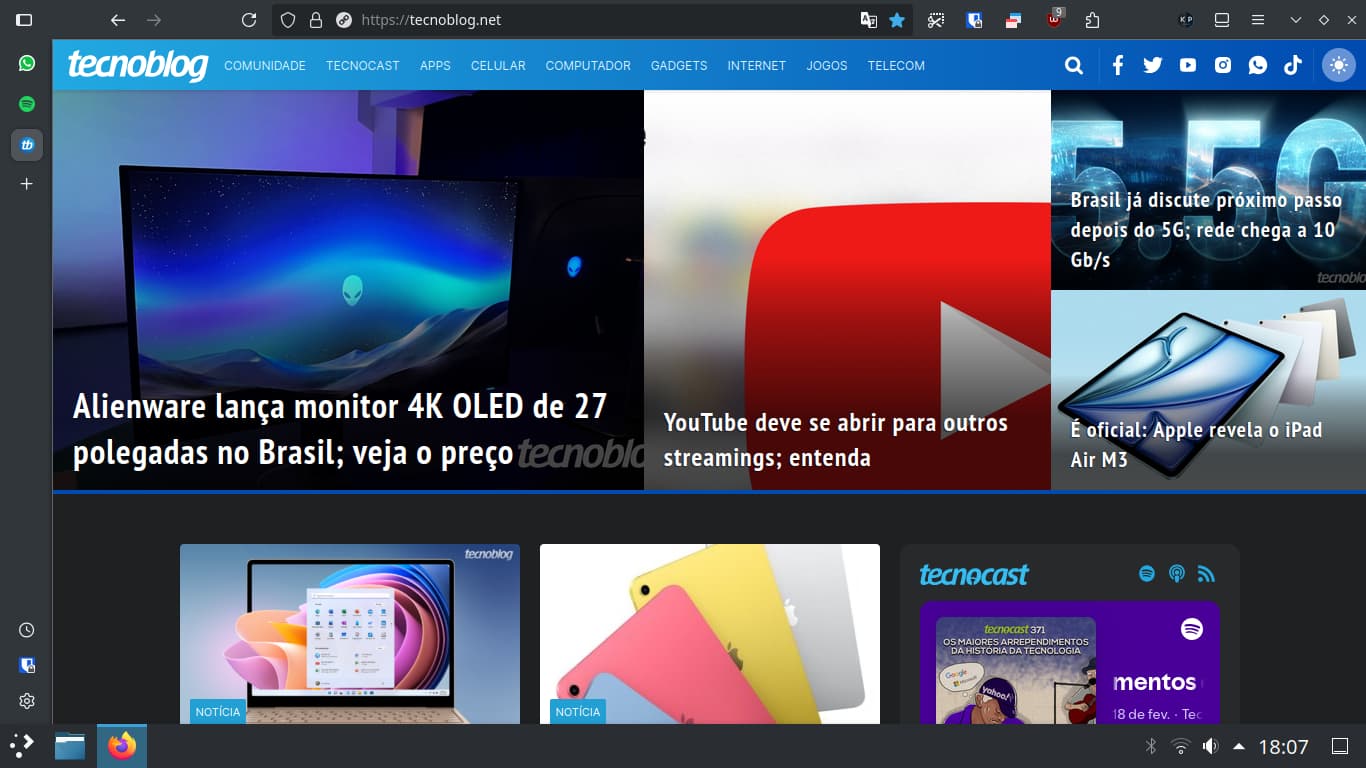
Task: Open the KDE application launcher
Action: [x=22, y=746]
